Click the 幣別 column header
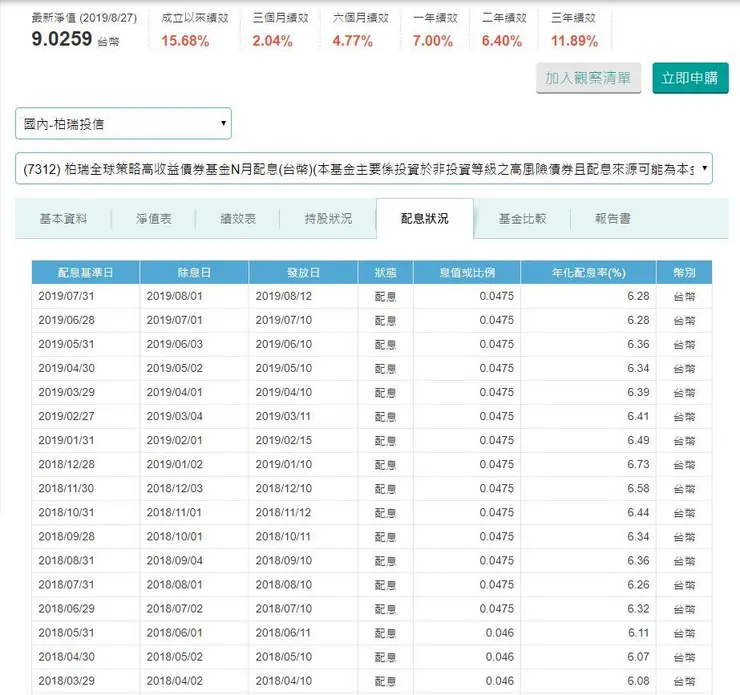 684,273
